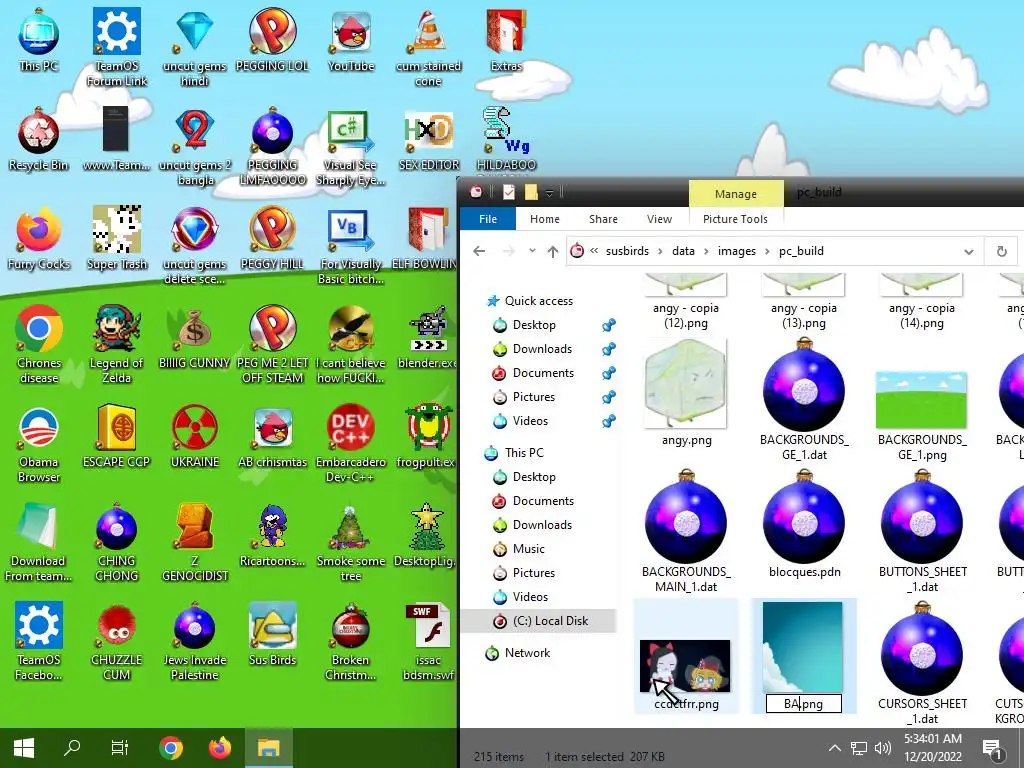Open the Picture Tools tab

735,219
